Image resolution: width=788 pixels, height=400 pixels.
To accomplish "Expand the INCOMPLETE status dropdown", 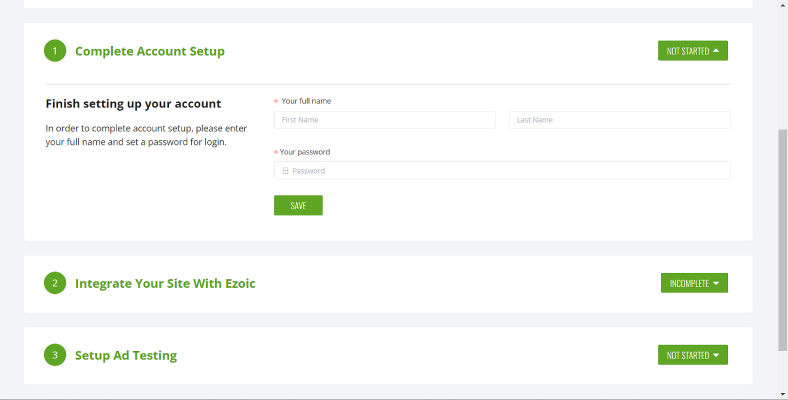I will 694,283.
